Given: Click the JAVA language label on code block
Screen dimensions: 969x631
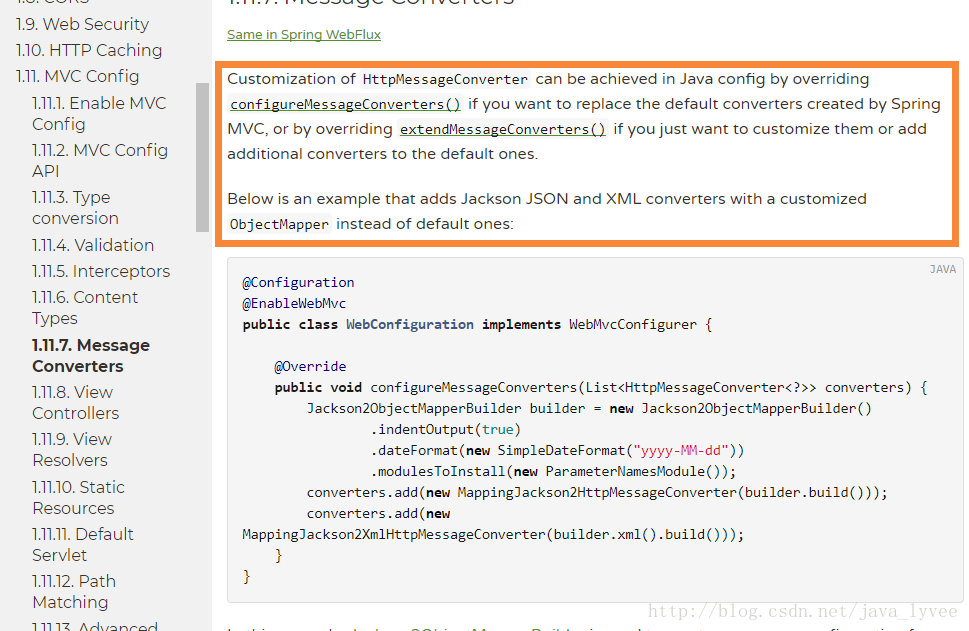Looking at the screenshot, I should [942, 269].
